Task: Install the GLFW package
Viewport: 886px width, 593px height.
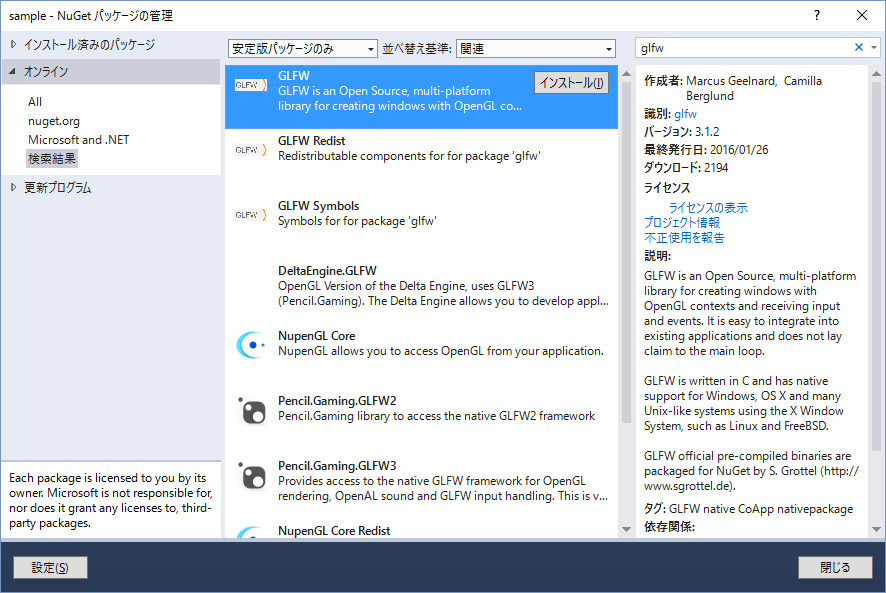Action: (571, 83)
